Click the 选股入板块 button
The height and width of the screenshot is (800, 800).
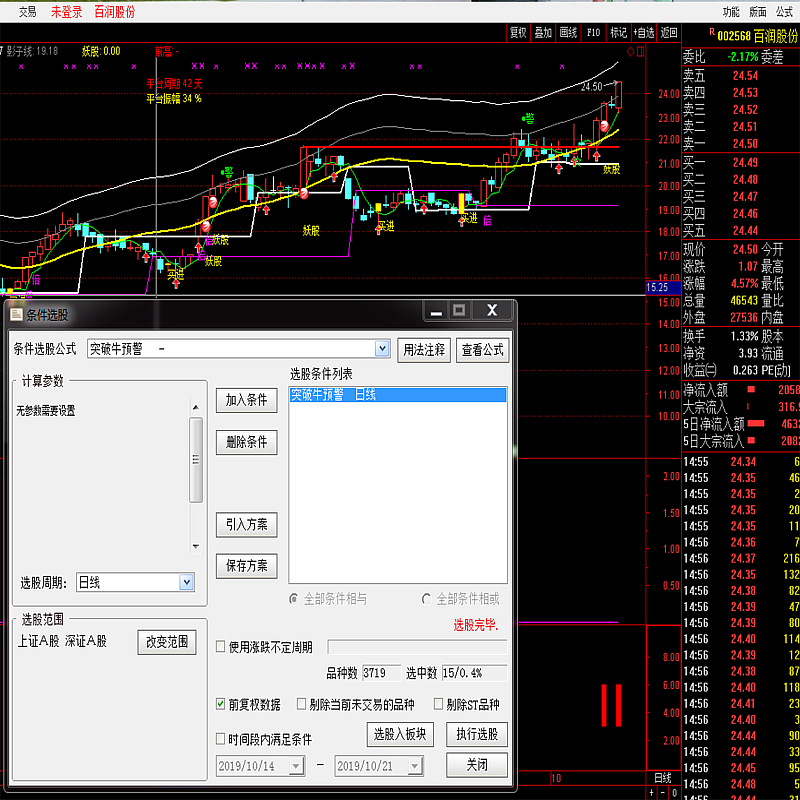400,734
